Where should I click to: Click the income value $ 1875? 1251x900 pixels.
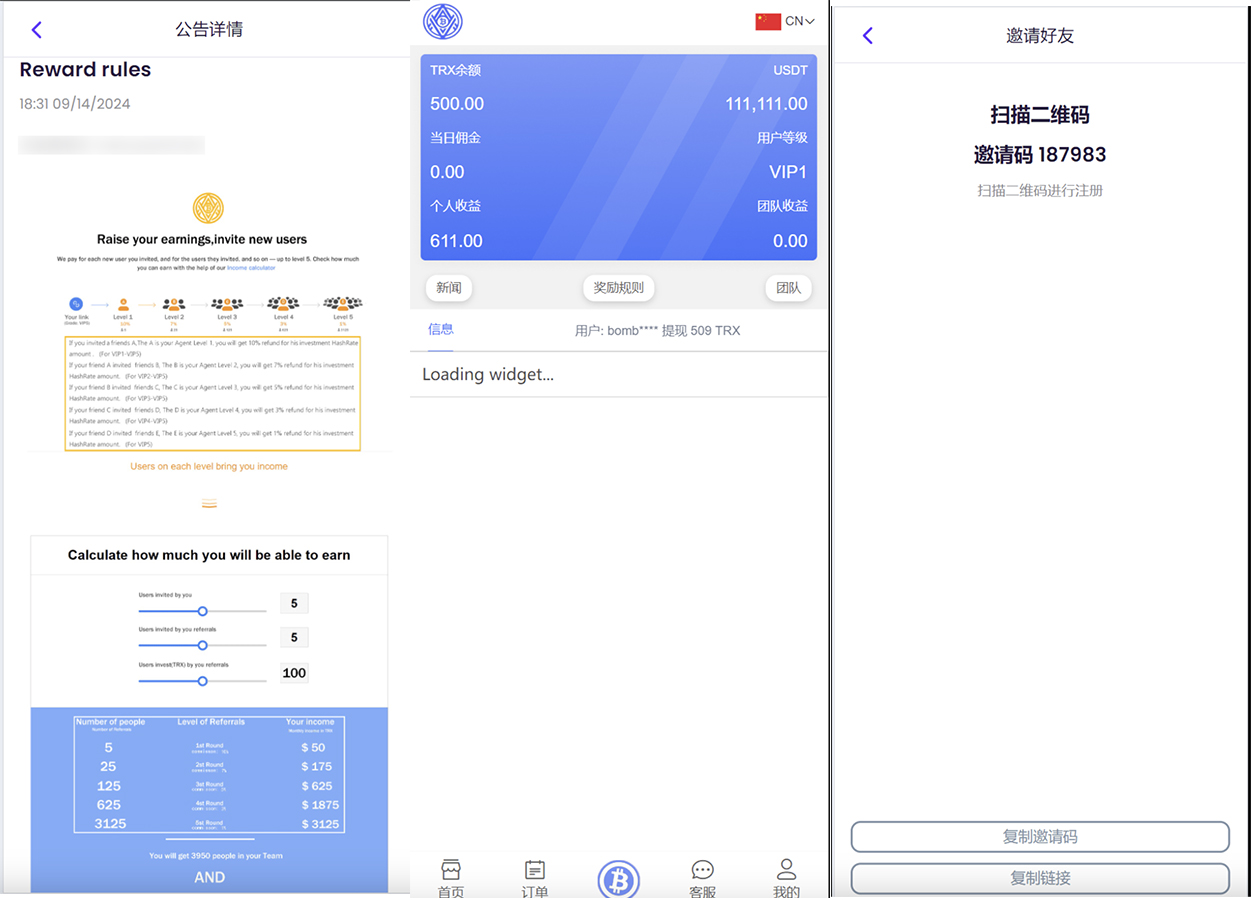(x=320, y=805)
